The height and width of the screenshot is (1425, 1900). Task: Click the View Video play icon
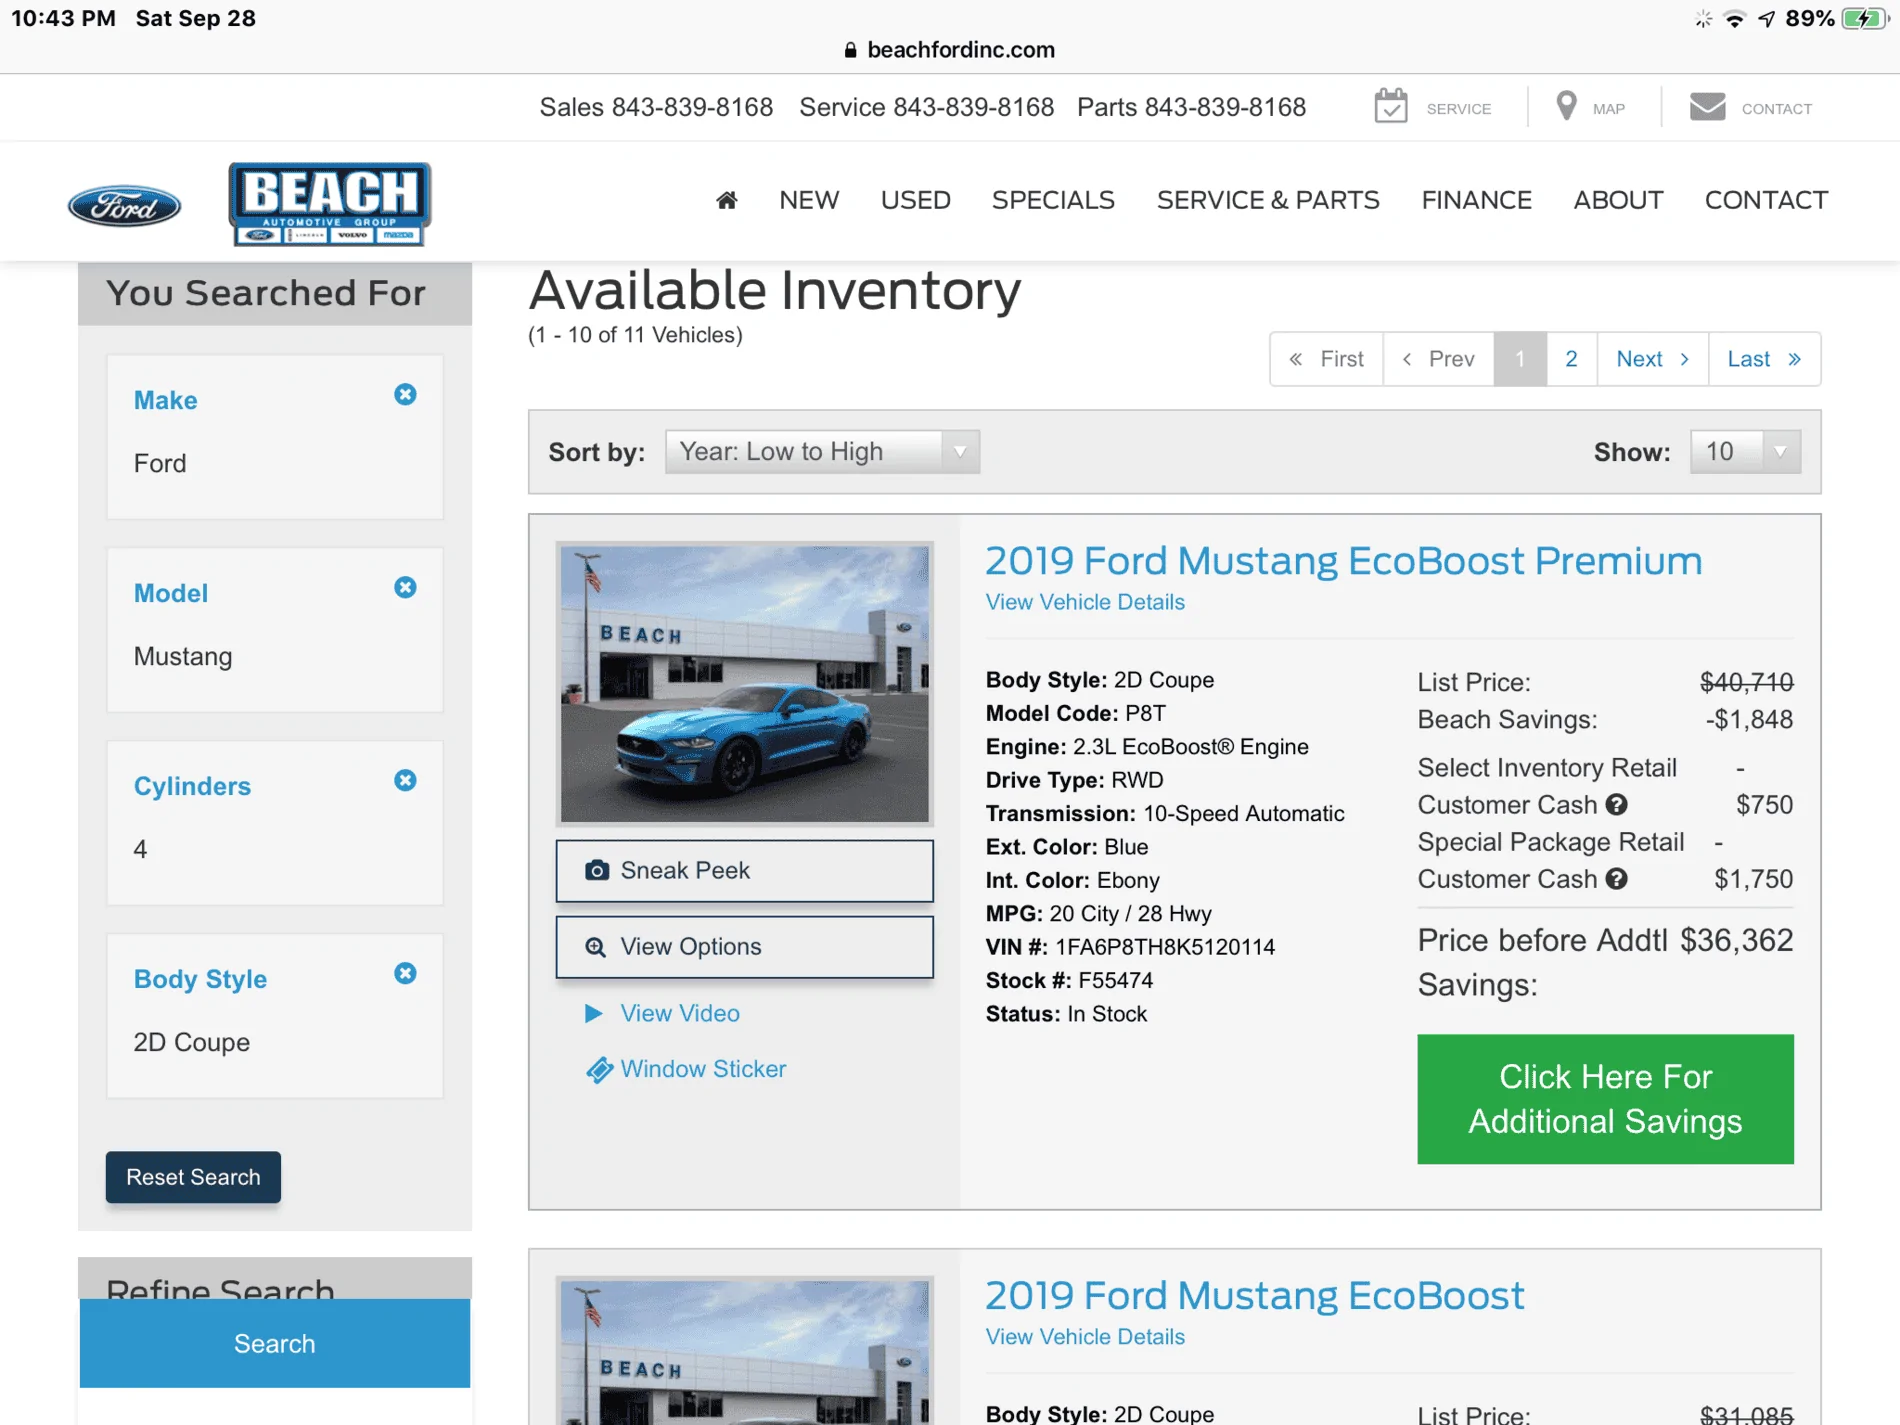tap(593, 1014)
